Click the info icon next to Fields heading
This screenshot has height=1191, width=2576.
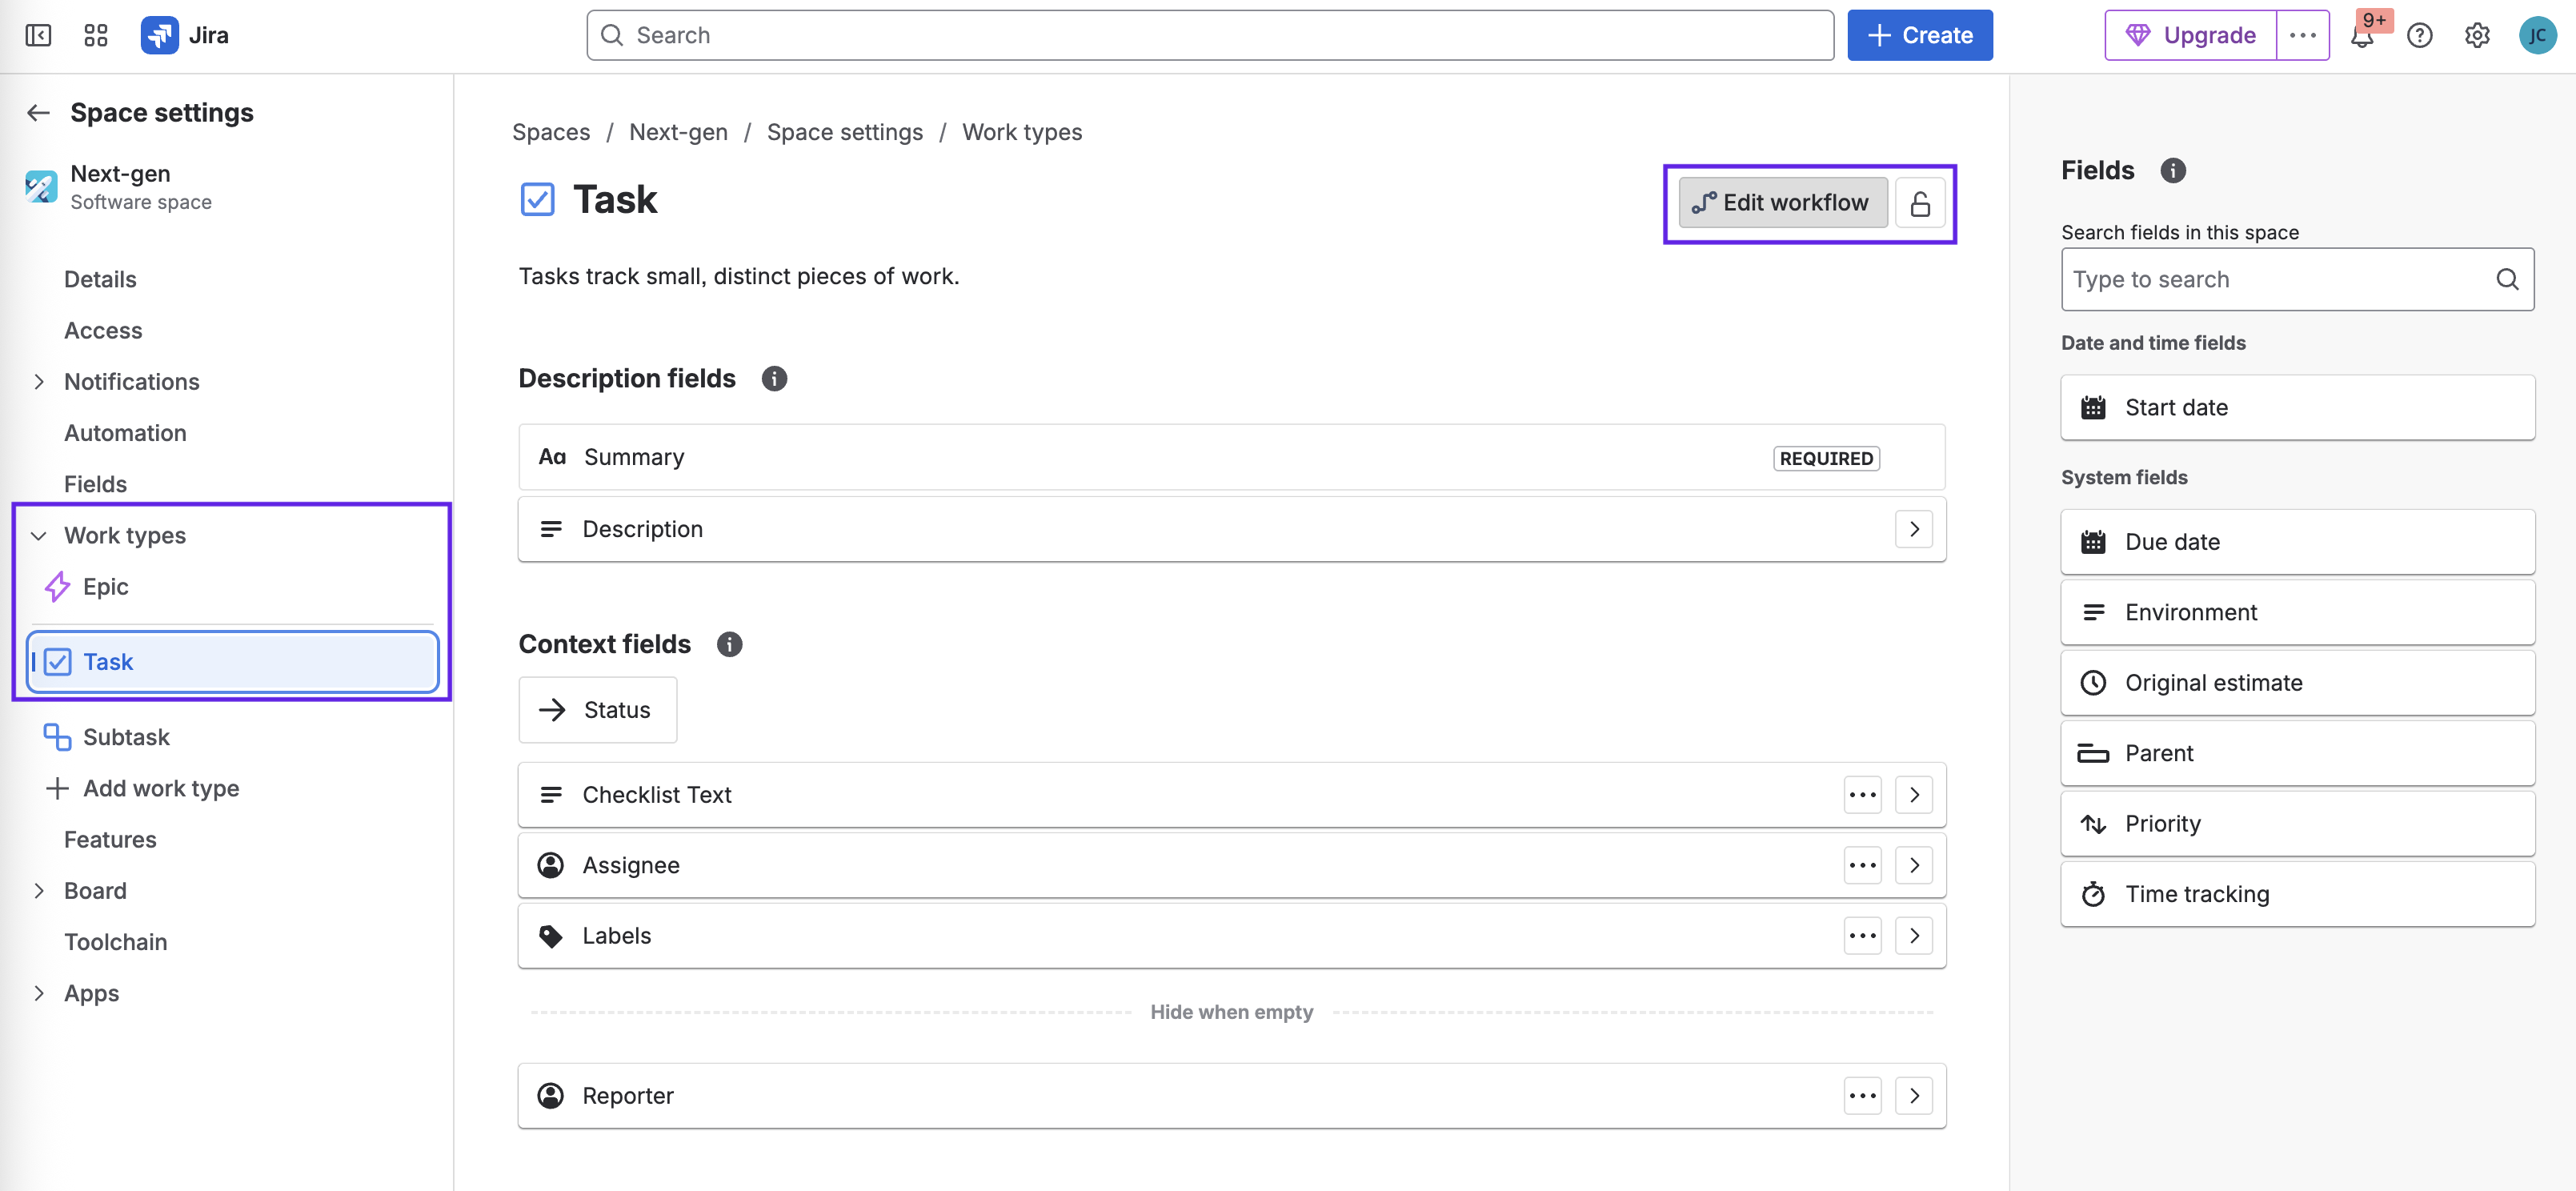pyautogui.click(x=2172, y=171)
